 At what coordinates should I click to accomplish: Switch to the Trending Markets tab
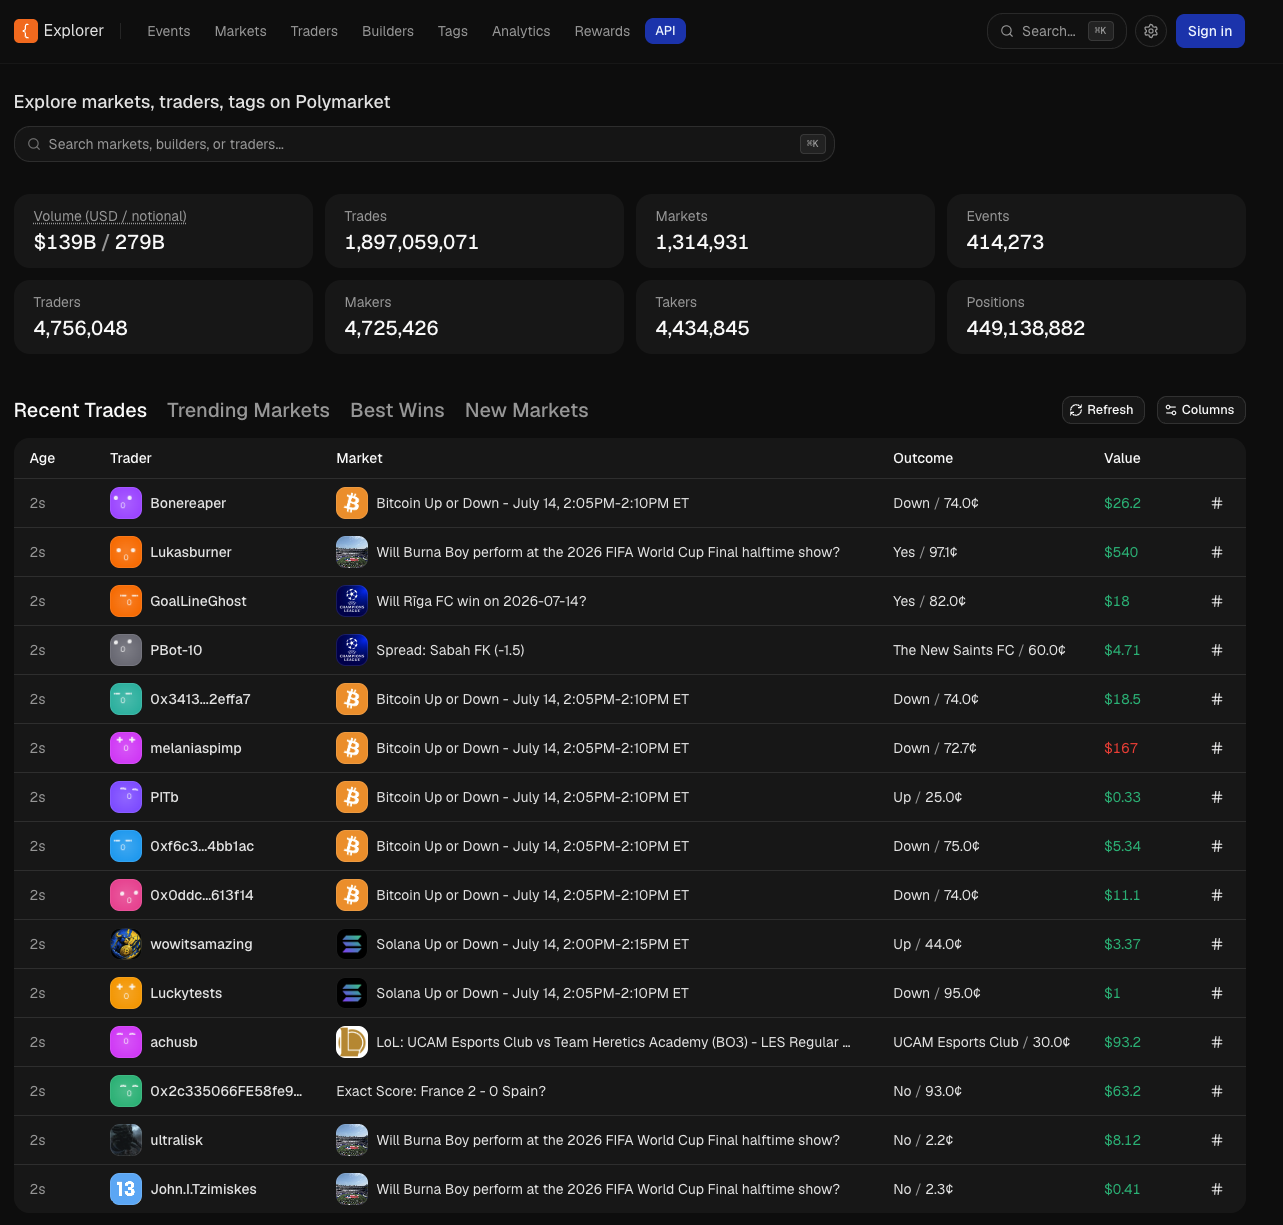(248, 410)
